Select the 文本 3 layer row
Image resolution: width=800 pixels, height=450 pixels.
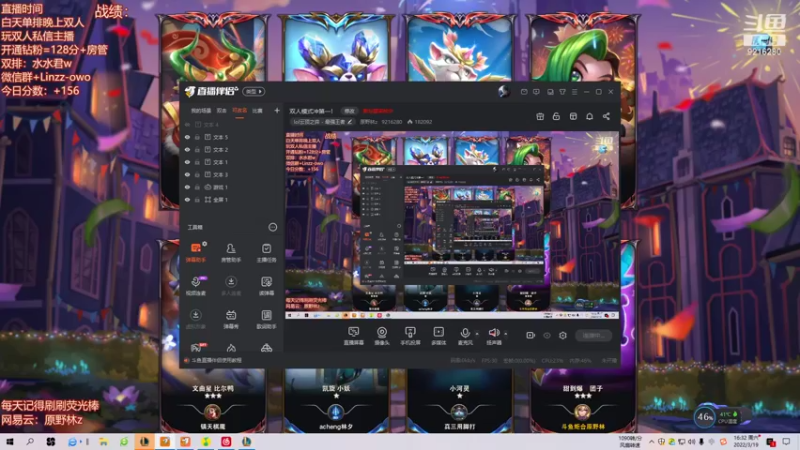pos(232,174)
